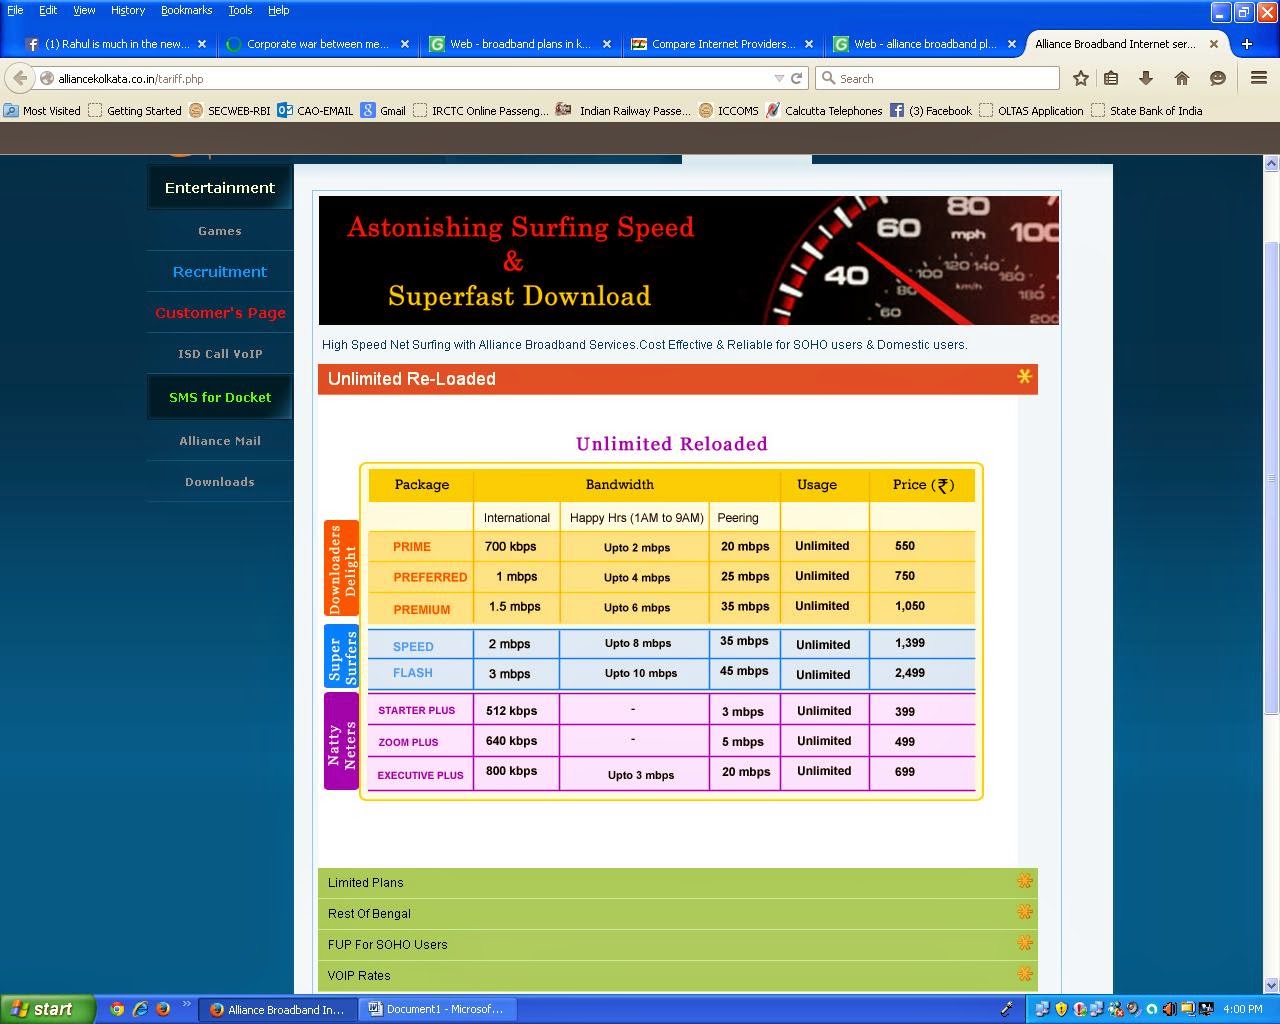Image resolution: width=1280 pixels, height=1024 pixels.
Task: Open the Downloads sidebar link
Action: [220, 482]
